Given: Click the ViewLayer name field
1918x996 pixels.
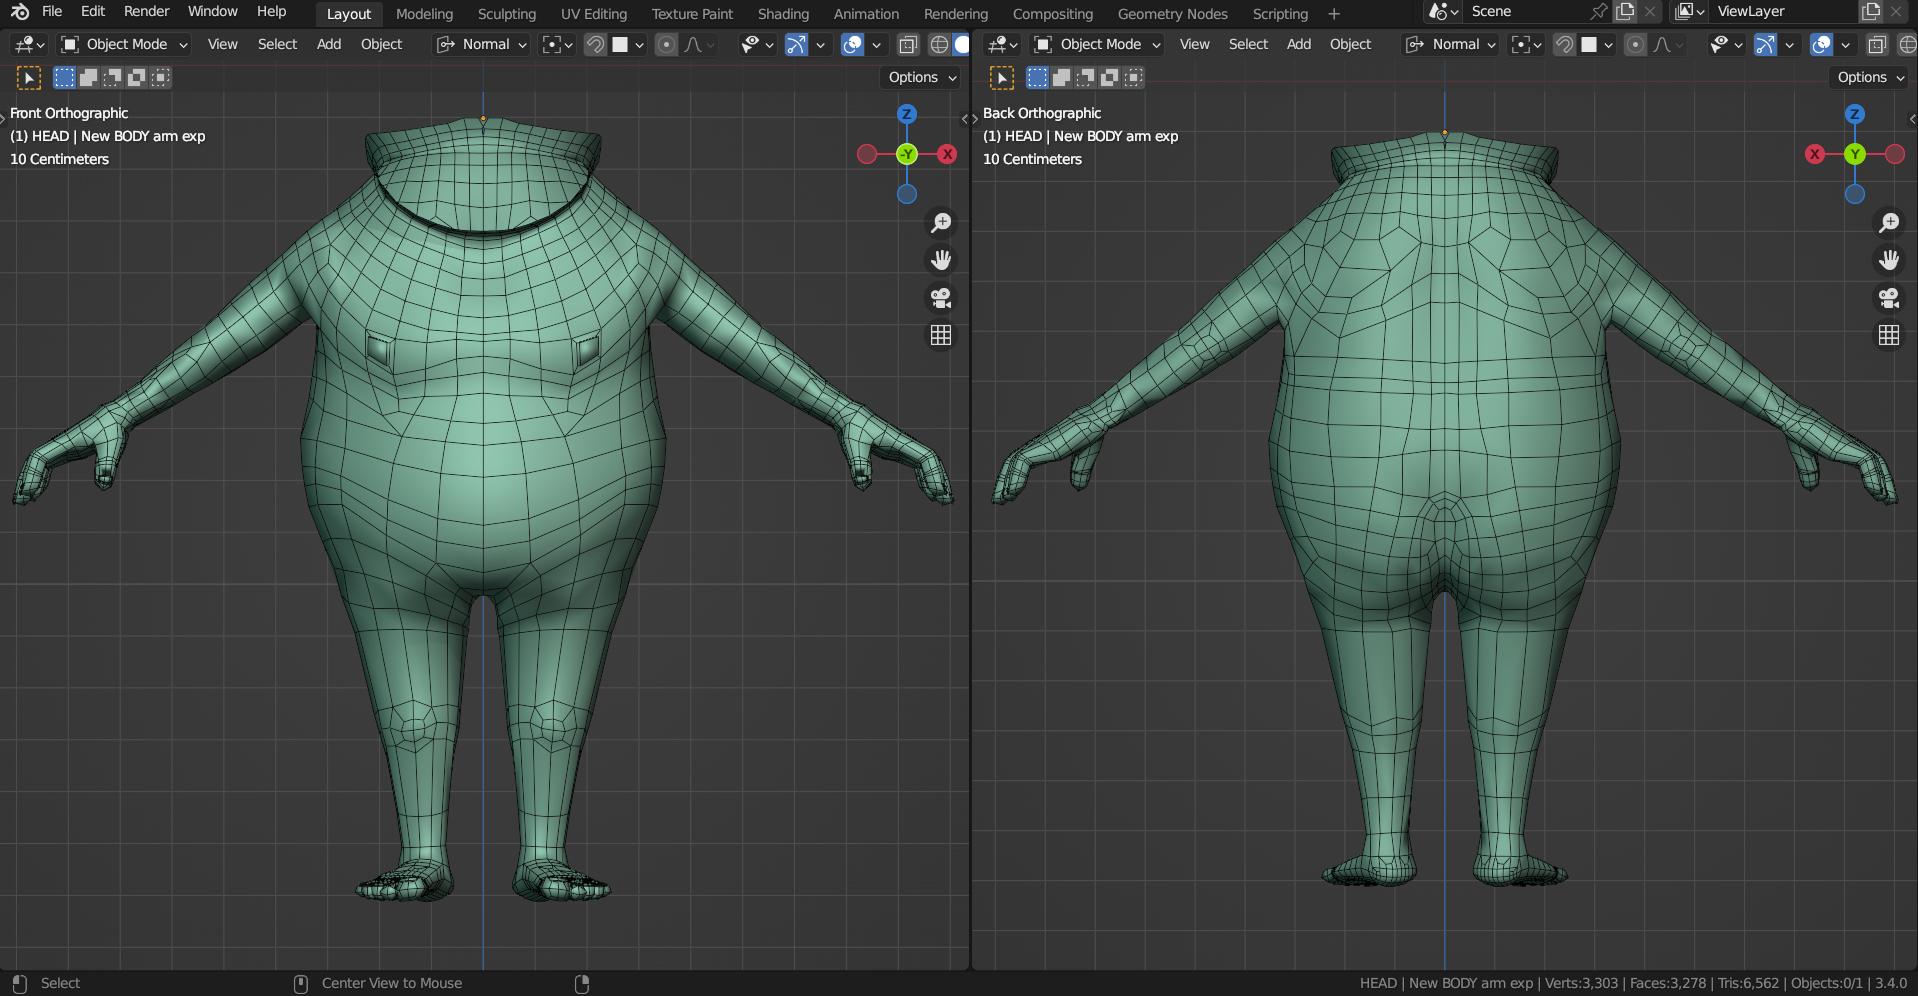Looking at the screenshot, I should coord(1783,12).
